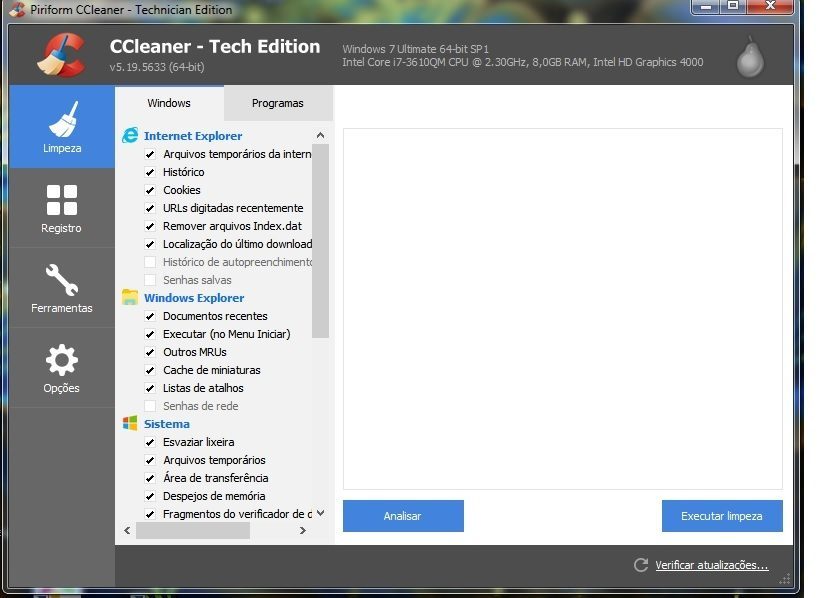
Task: Click the Executar limpeza button
Action: pos(721,516)
